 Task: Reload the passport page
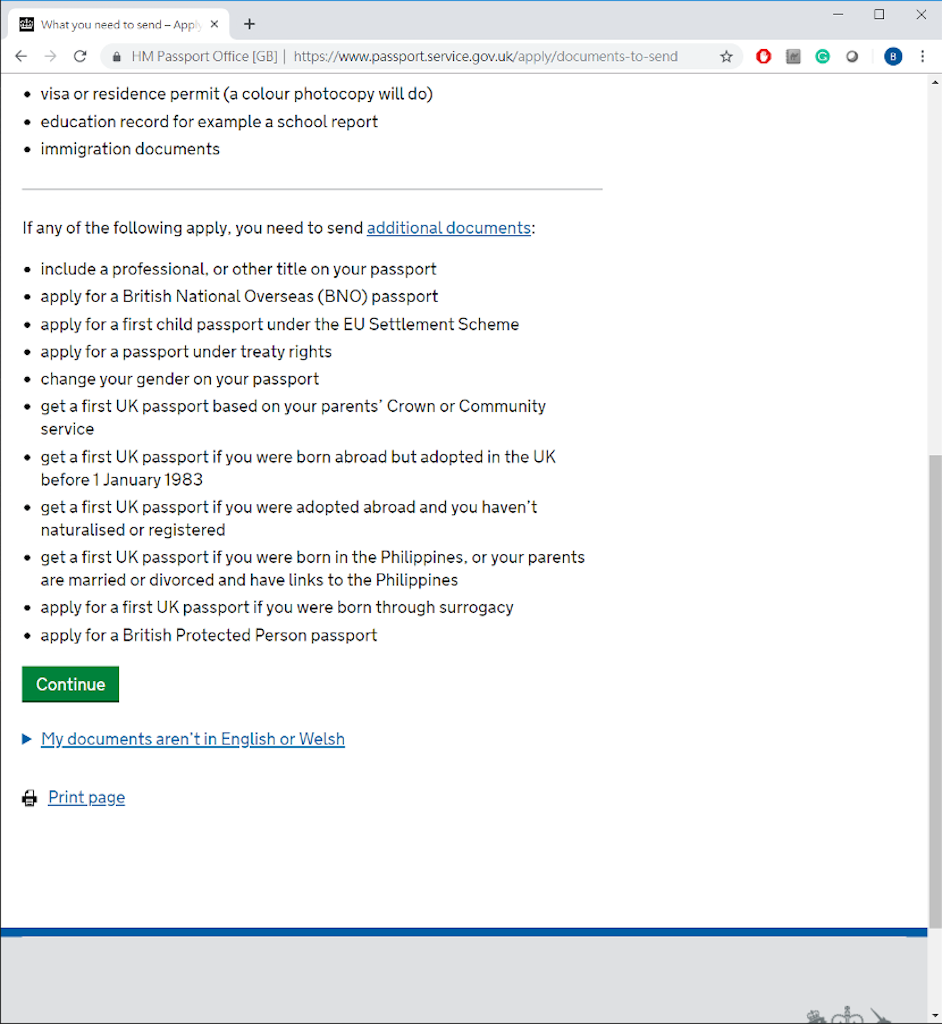[x=80, y=57]
